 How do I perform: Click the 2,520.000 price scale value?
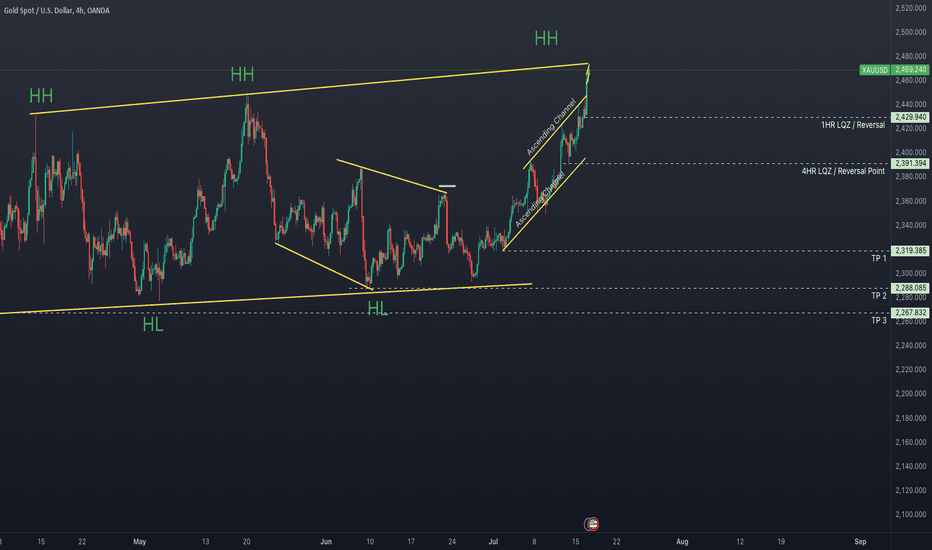(911, 8)
